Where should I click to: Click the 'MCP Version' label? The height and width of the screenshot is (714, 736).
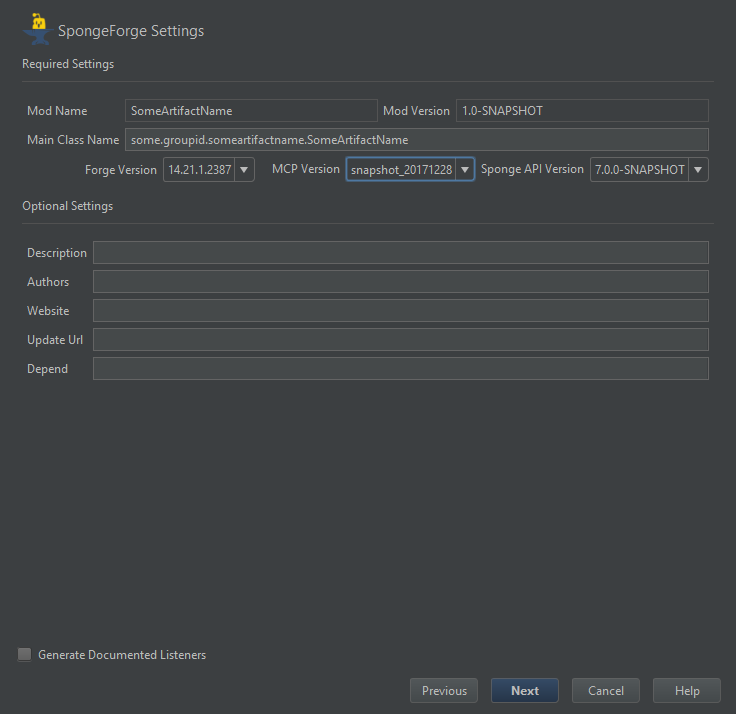[306, 169]
